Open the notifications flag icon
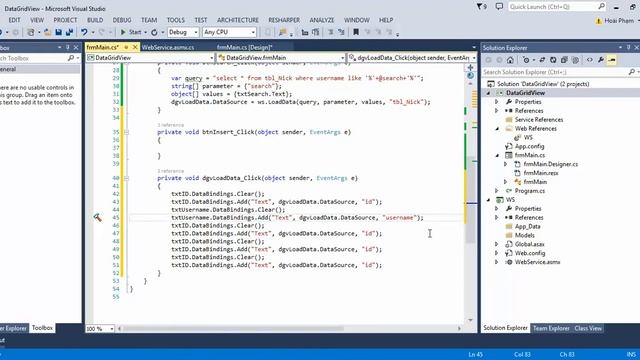The width and height of the screenshot is (640, 360). pyautogui.click(x=481, y=7)
